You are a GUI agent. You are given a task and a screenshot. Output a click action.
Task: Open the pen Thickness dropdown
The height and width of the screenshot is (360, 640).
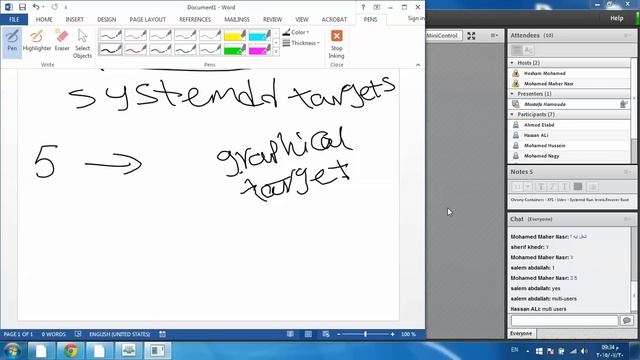coord(301,43)
